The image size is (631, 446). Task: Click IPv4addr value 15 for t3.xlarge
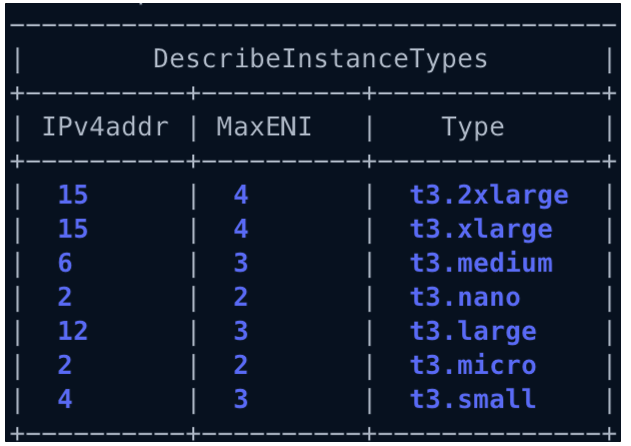73,229
